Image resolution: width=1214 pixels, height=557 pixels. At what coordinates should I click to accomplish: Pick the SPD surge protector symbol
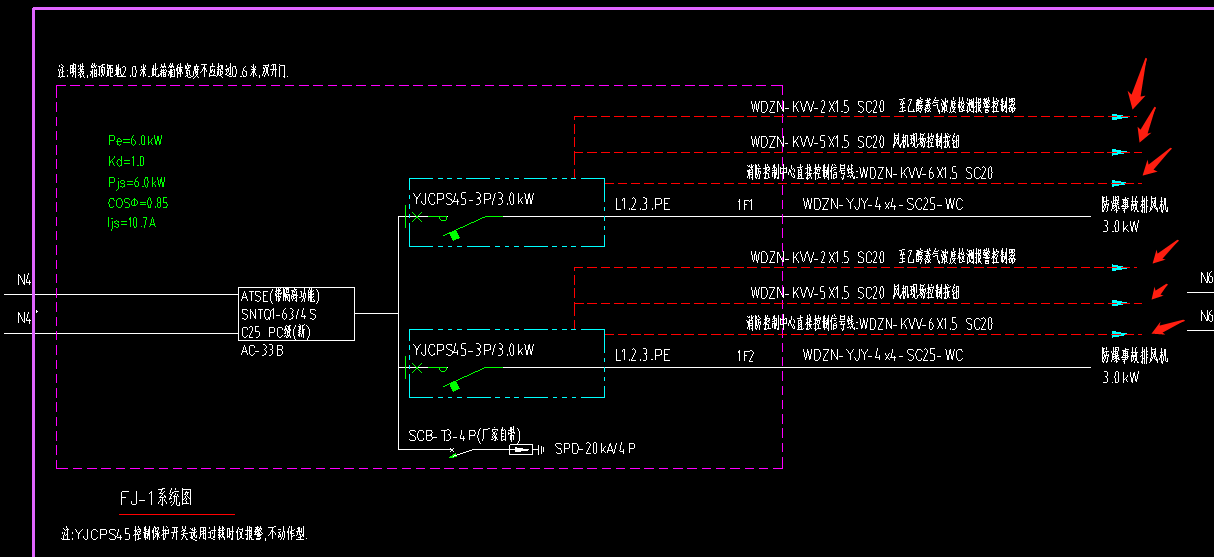(521, 450)
